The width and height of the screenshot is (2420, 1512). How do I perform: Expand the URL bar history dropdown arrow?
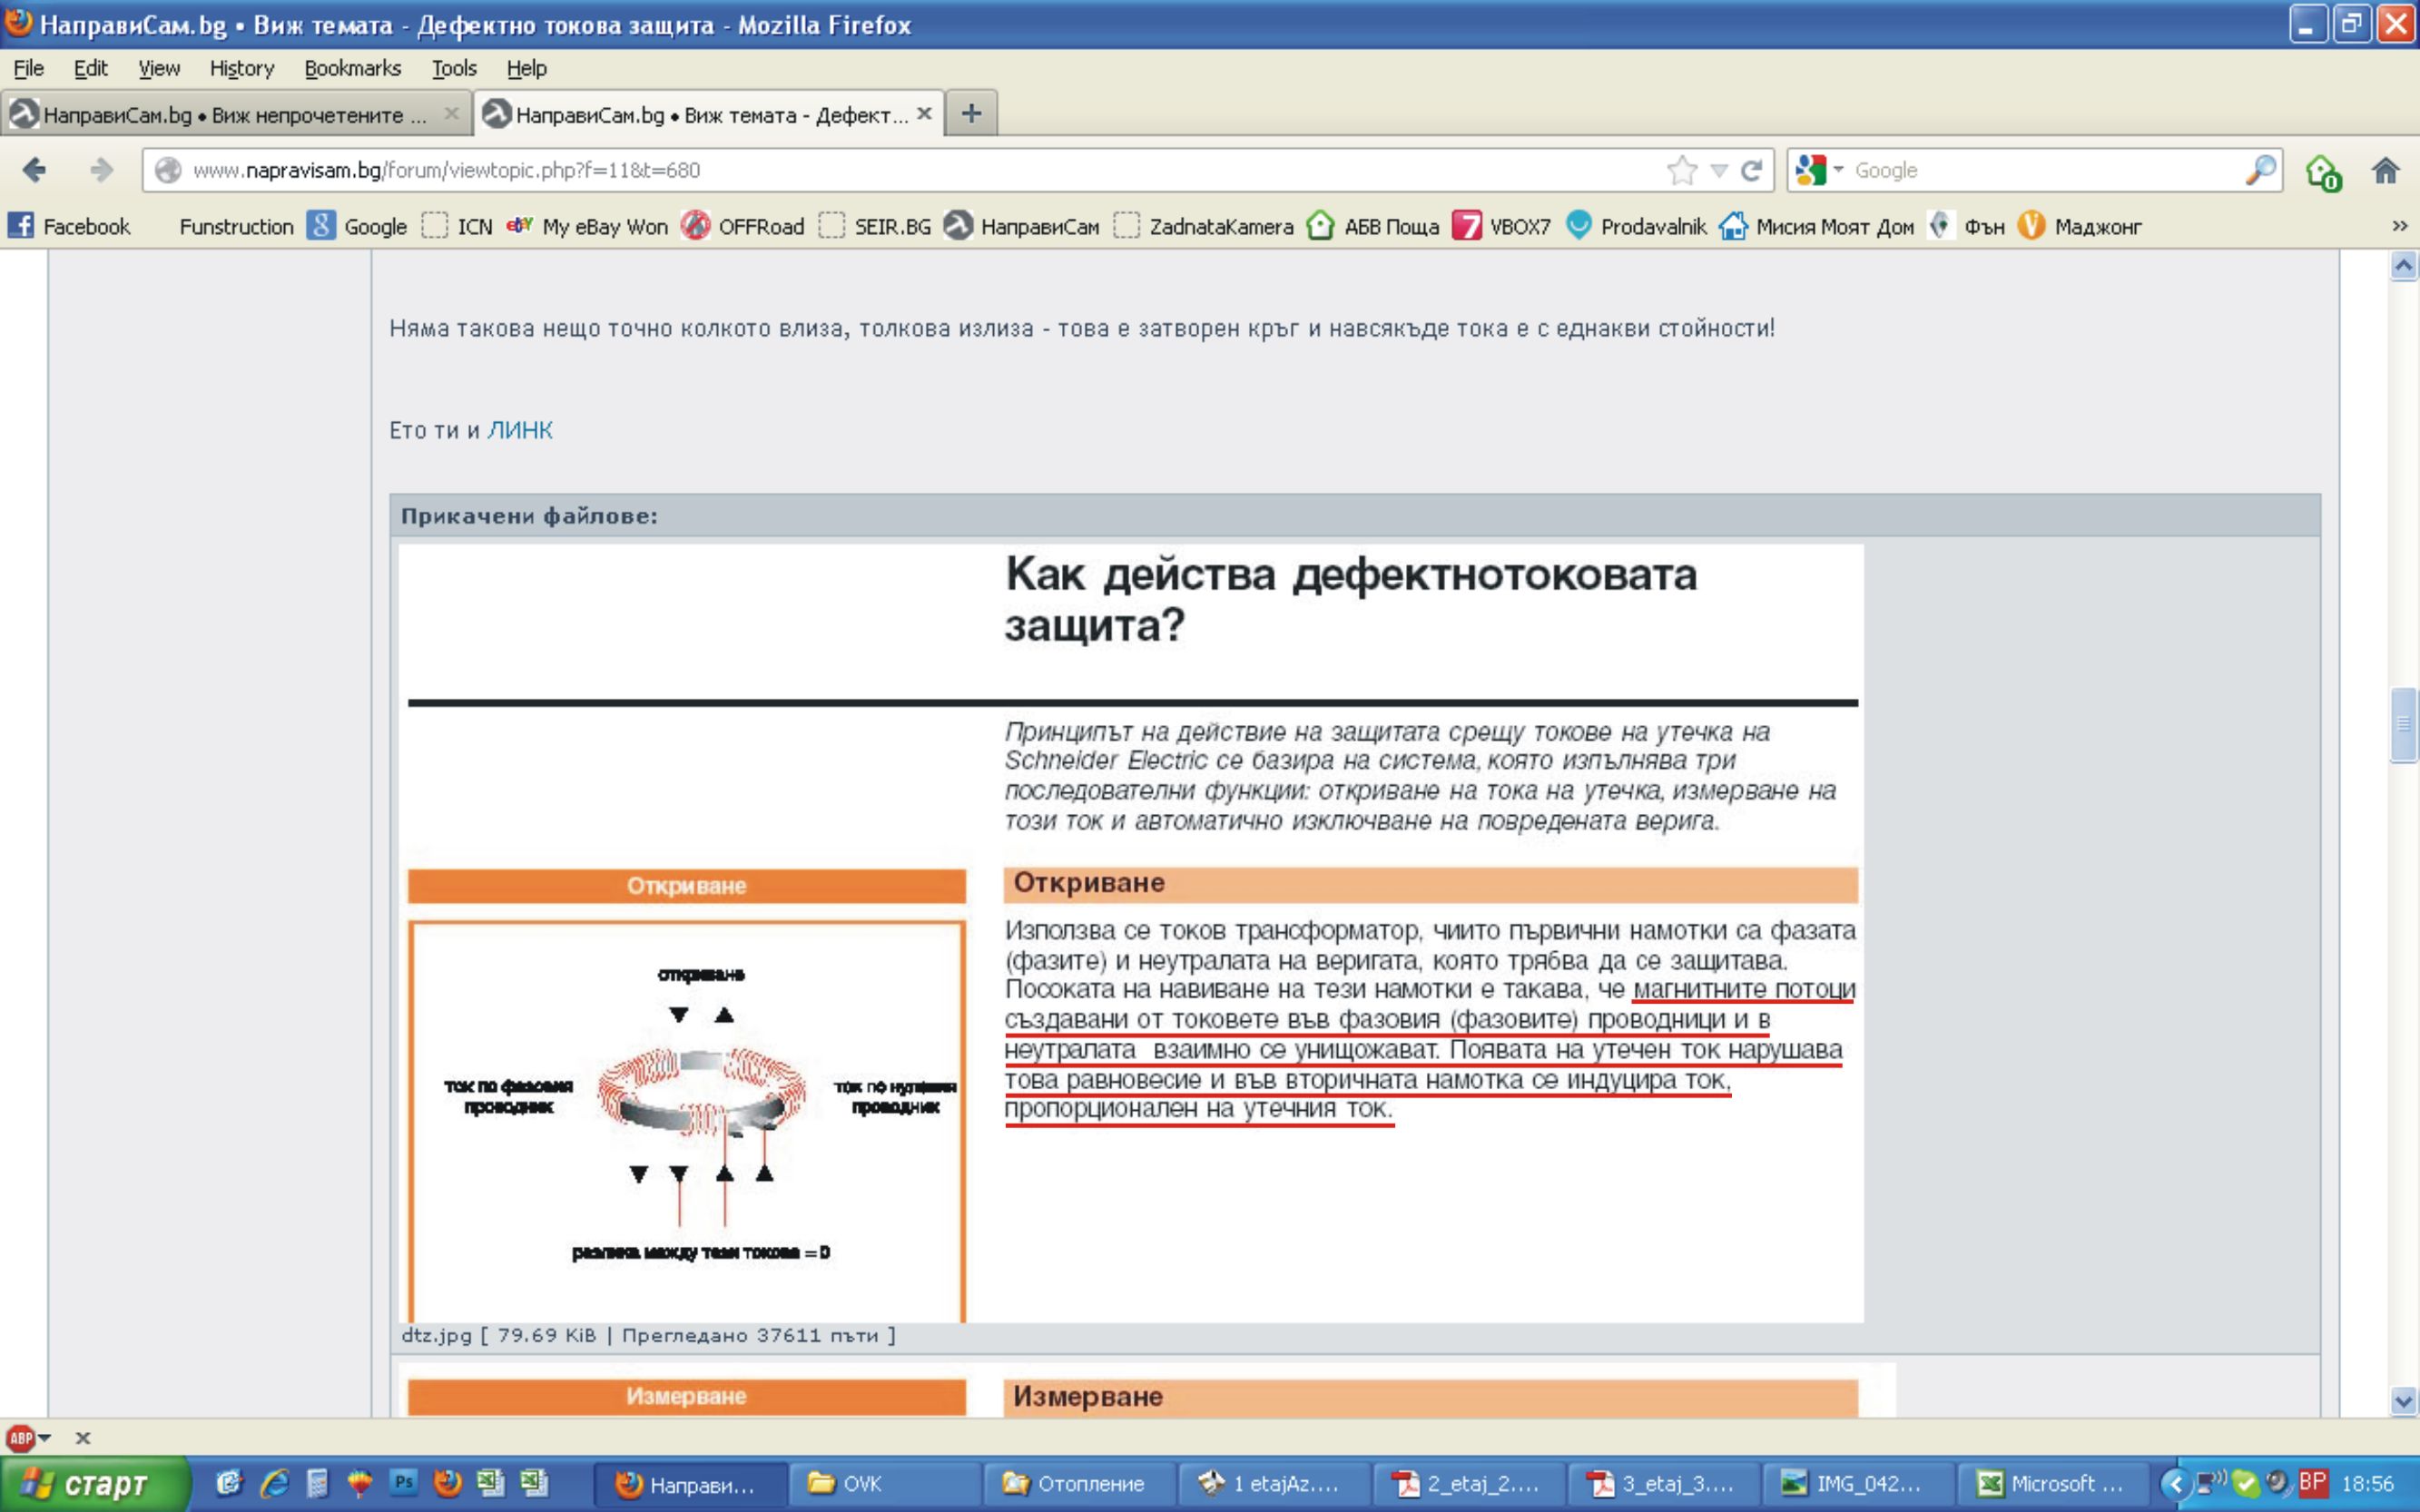pyautogui.click(x=1718, y=170)
